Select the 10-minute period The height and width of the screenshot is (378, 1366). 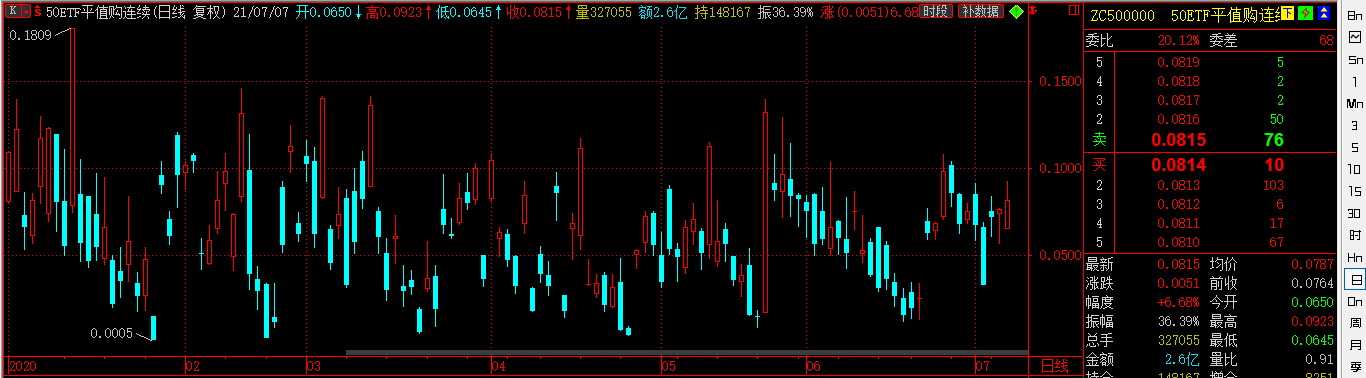[x=1355, y=169]
